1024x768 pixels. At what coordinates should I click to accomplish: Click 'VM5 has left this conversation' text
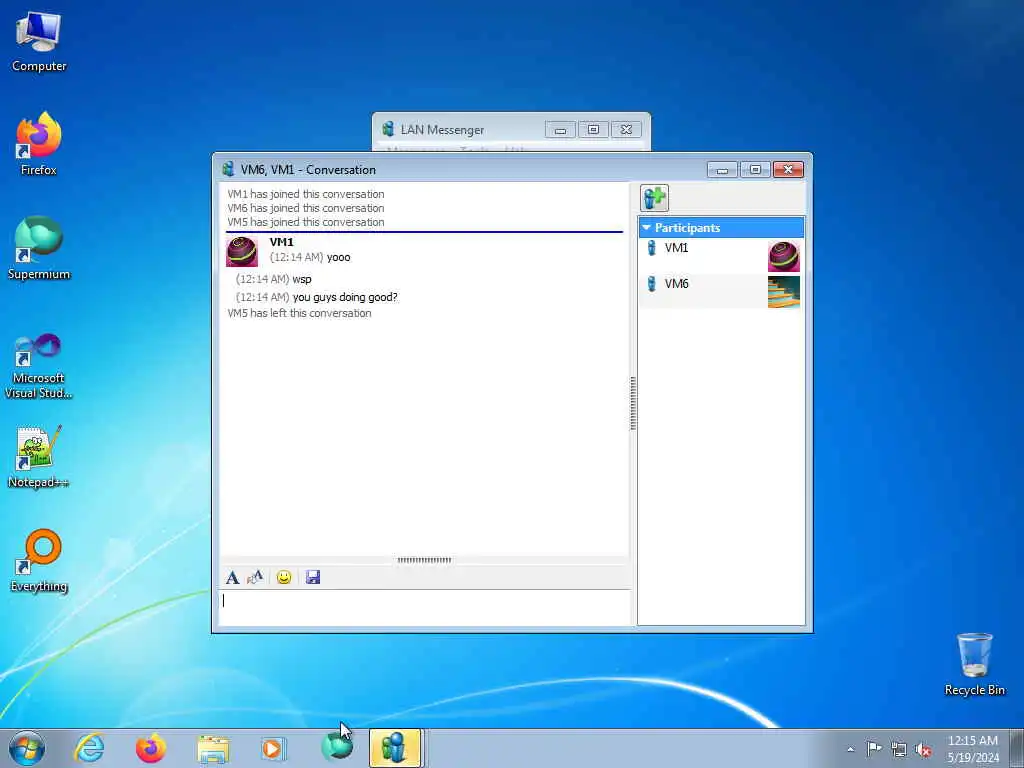(x=299, y=313)
